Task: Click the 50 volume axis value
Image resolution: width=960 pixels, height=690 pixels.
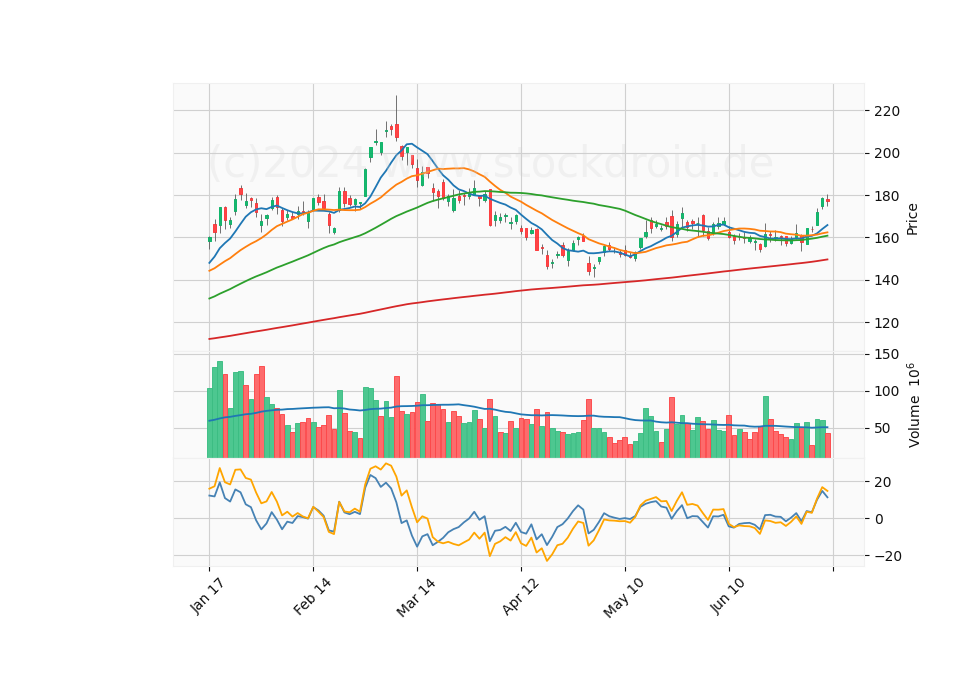Action: (x=883, y=429)
